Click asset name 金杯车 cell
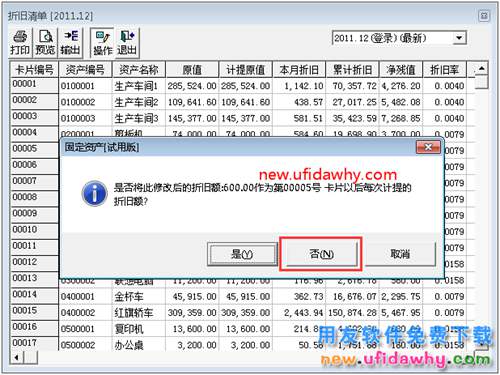 [139, 296]
